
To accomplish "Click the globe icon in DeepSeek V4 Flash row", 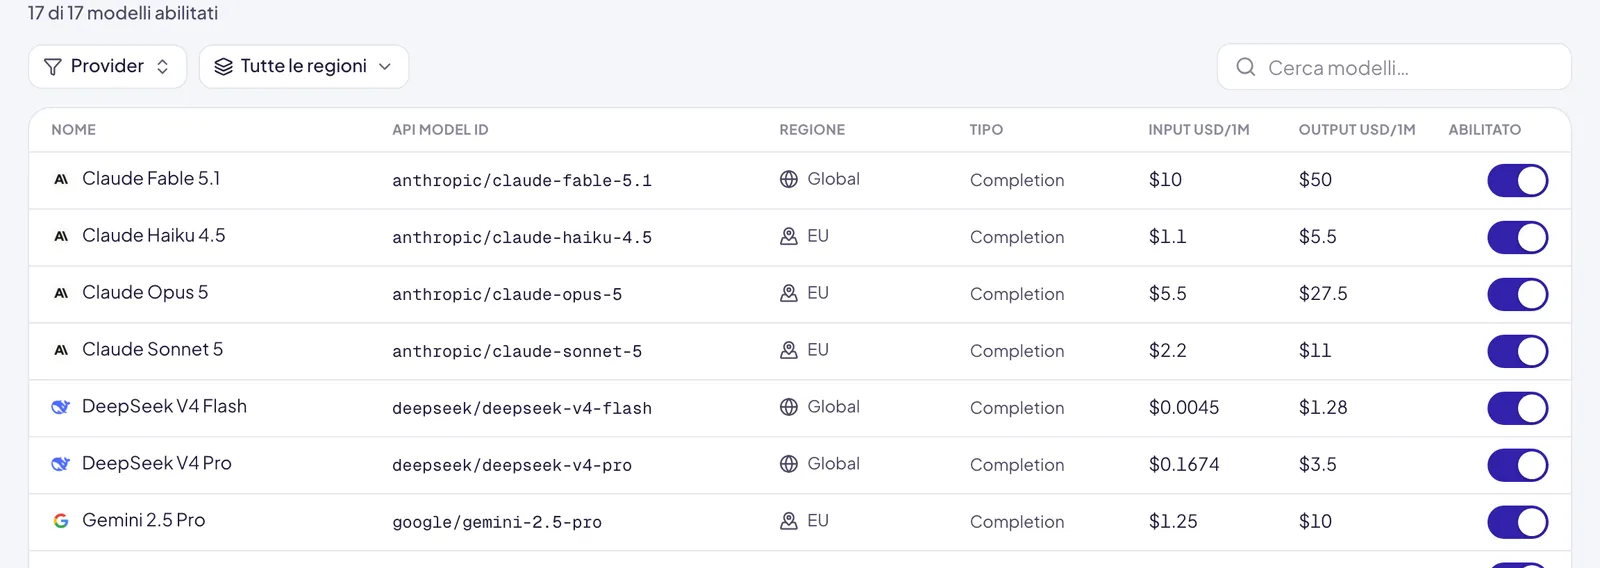I will (x=789, y=407).
